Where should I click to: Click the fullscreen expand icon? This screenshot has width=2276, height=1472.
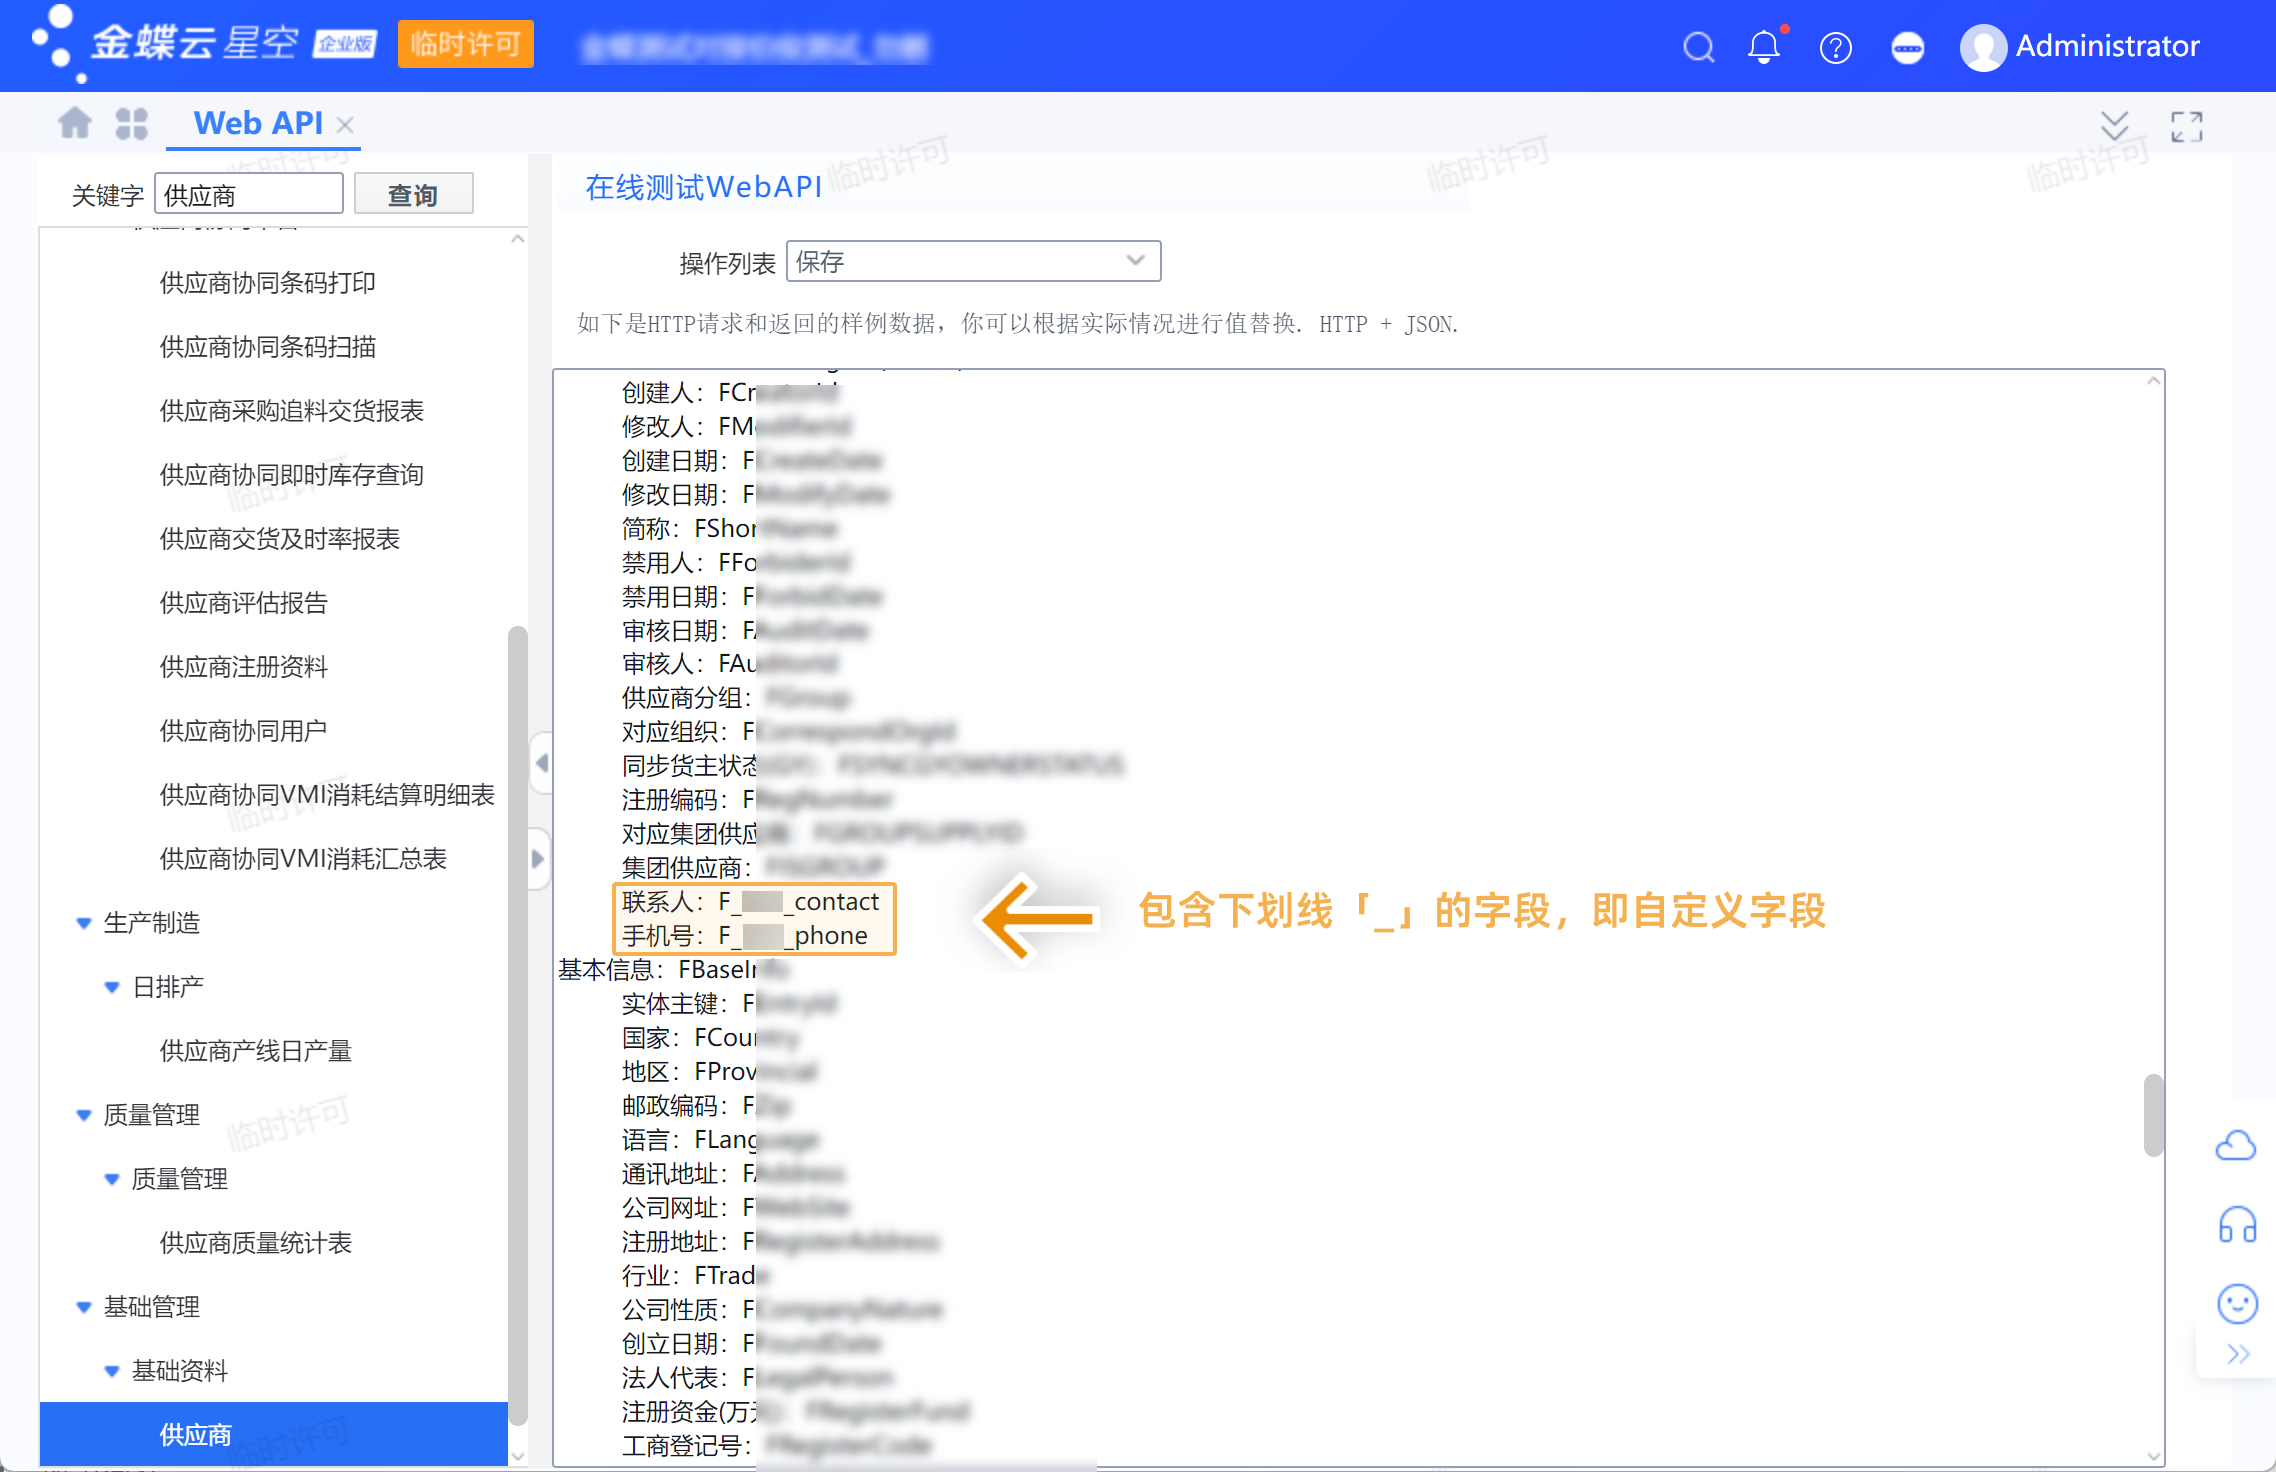[2186, 126]
